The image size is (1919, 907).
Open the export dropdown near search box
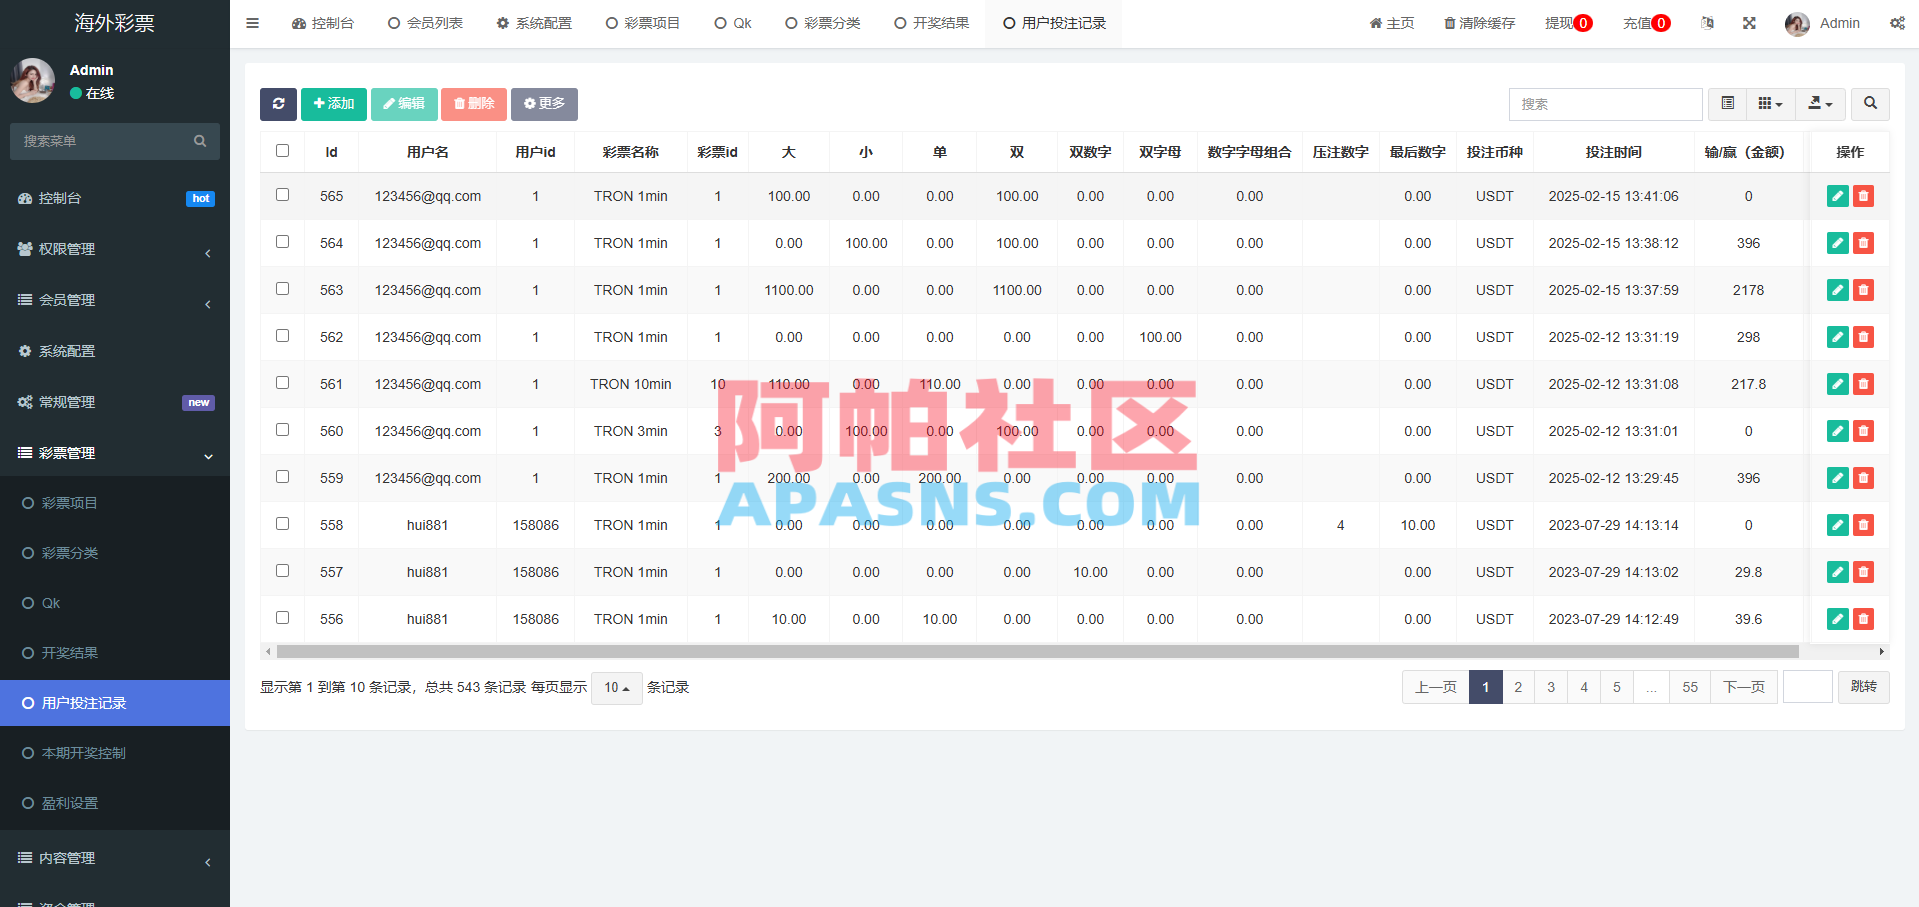[x=1820, y=104]
